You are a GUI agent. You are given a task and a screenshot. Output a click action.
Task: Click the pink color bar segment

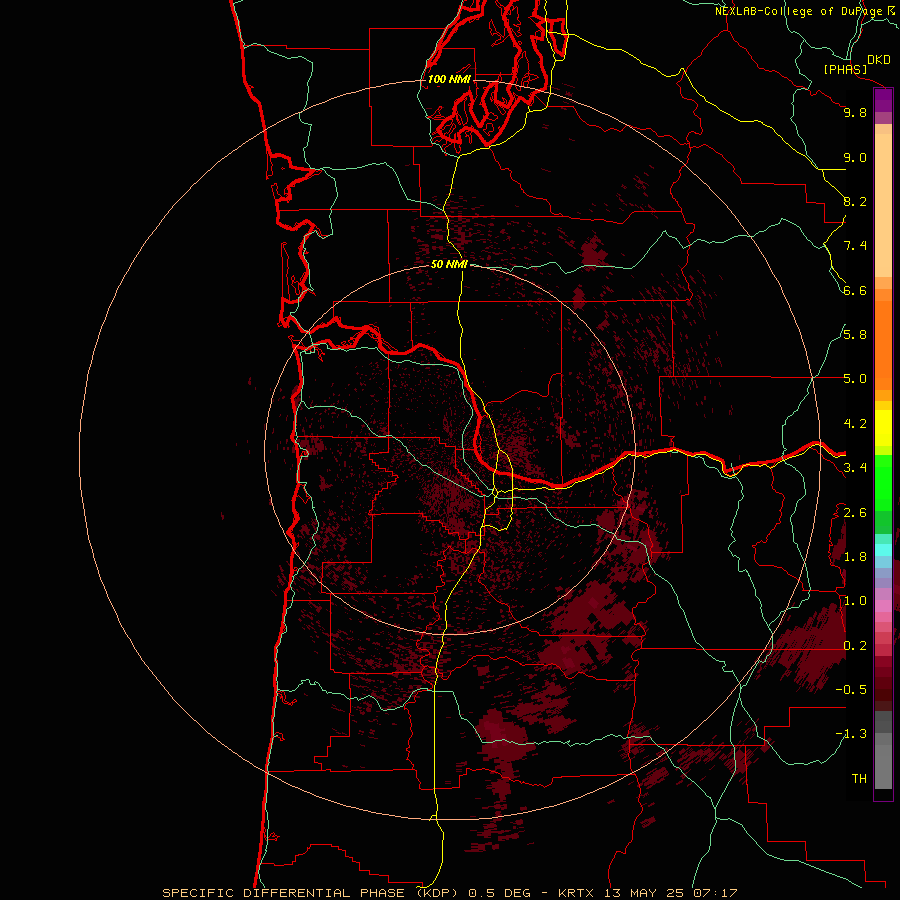pos(883,606)
